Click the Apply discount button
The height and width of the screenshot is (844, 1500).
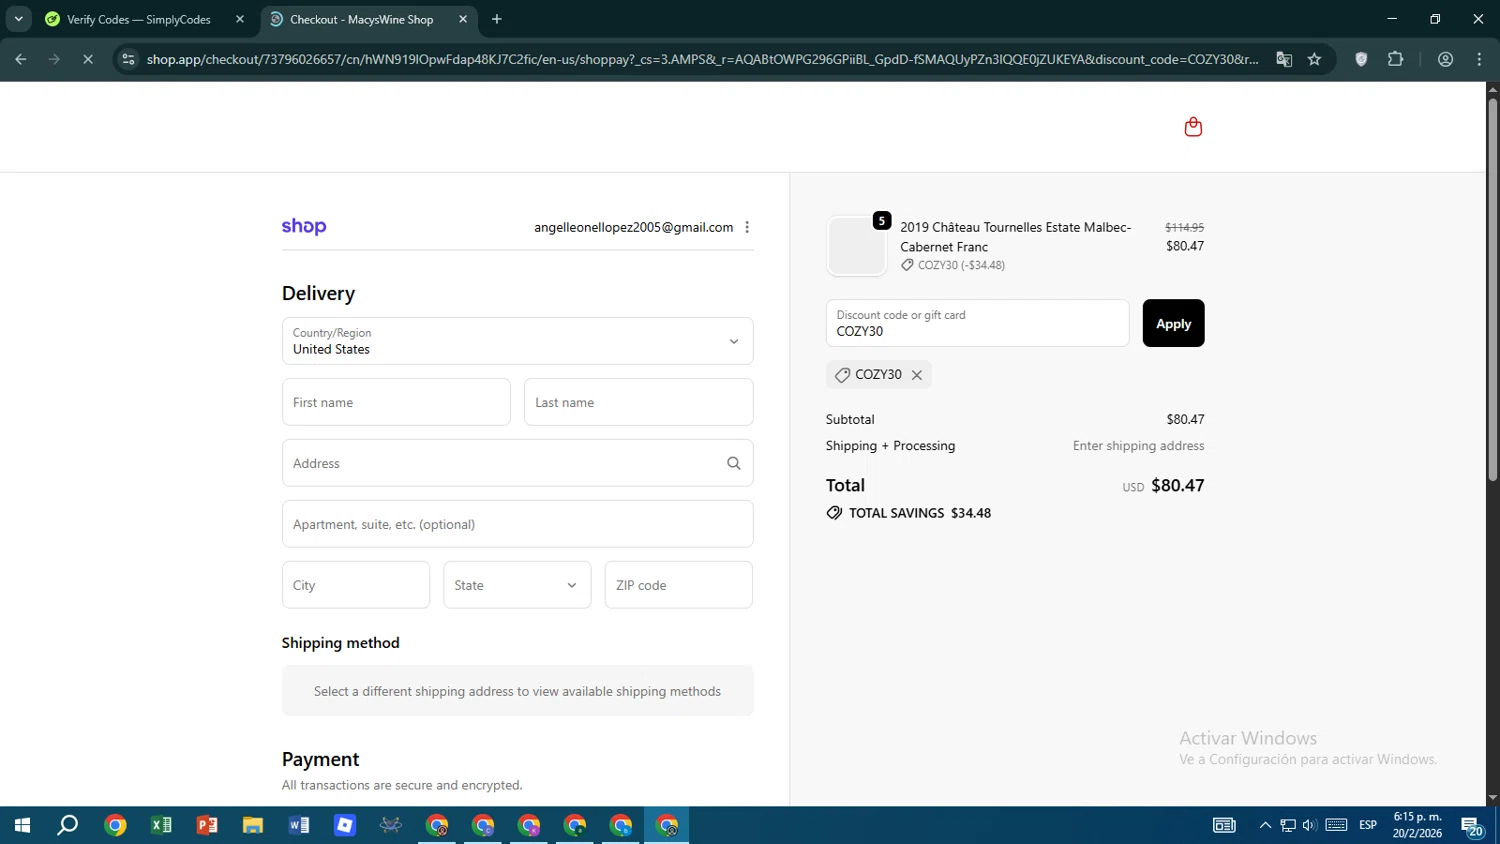pyautogui.click(x=1173, y=323)
